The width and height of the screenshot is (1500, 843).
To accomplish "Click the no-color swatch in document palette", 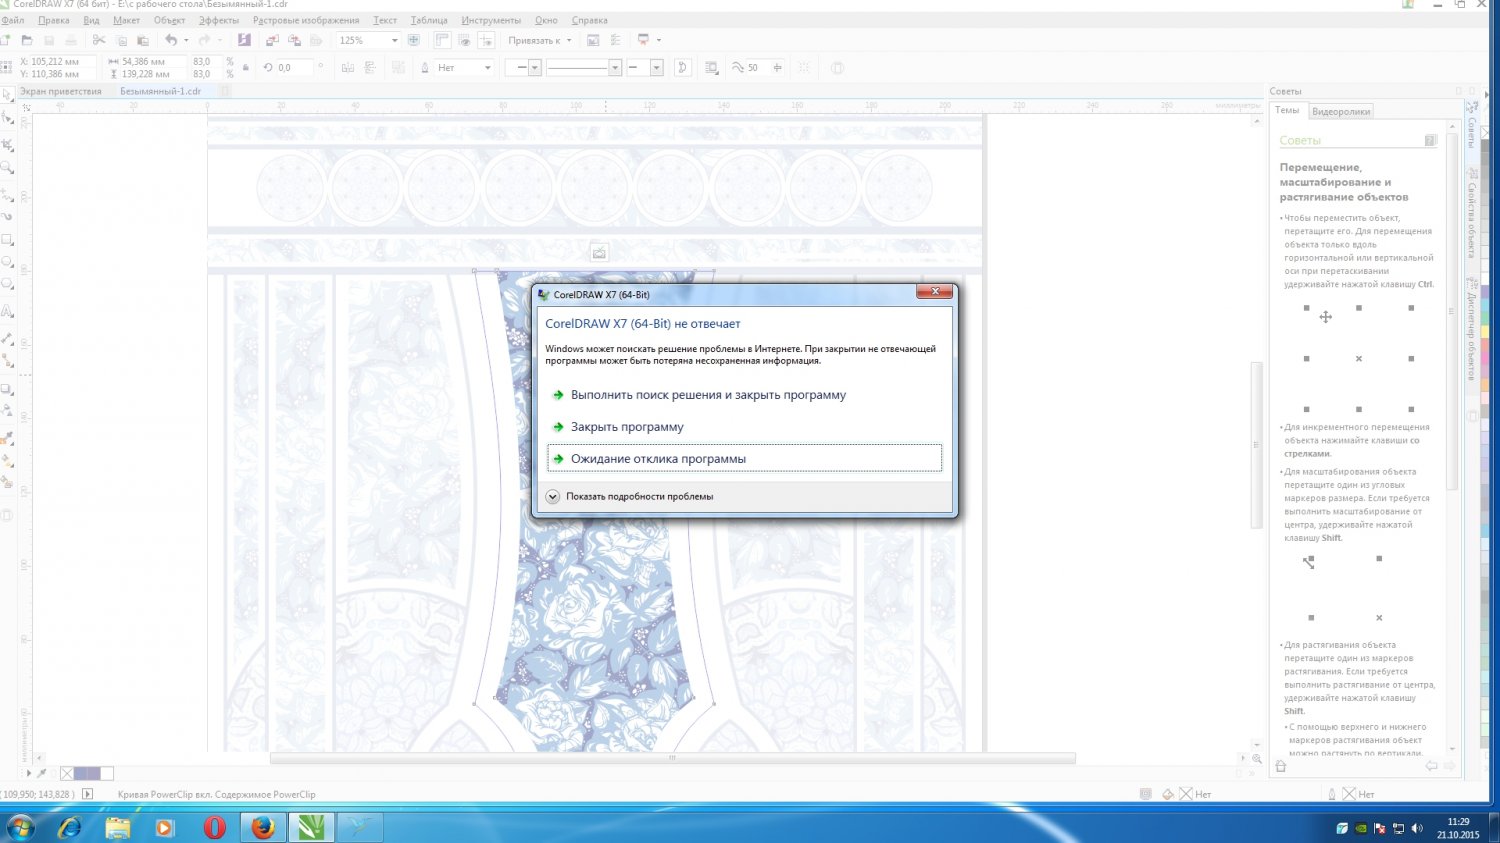I will coord(67,773).
